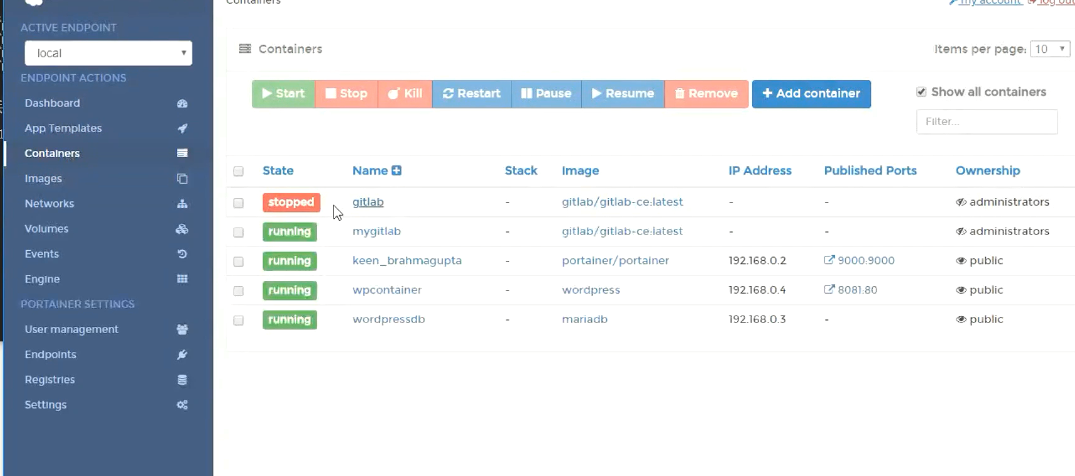Open User management settings
Viewport: 1075px width, 476px height.
coord(71,329)
